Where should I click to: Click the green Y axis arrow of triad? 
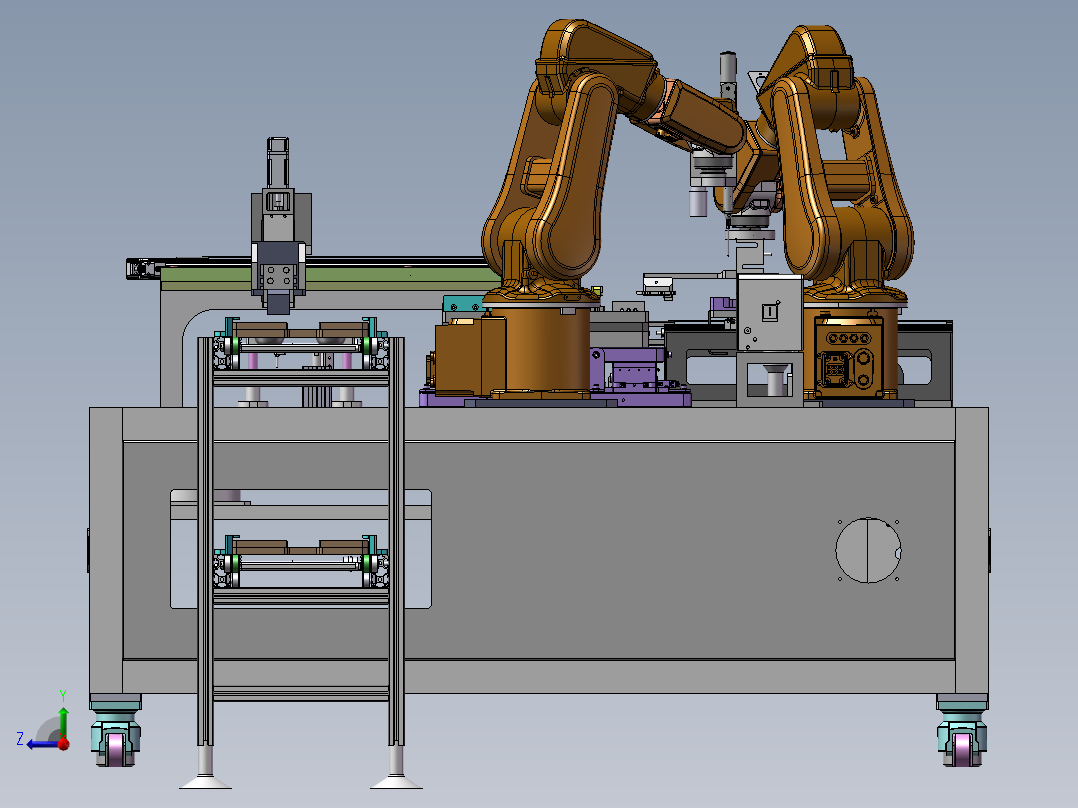pos(63,721)
